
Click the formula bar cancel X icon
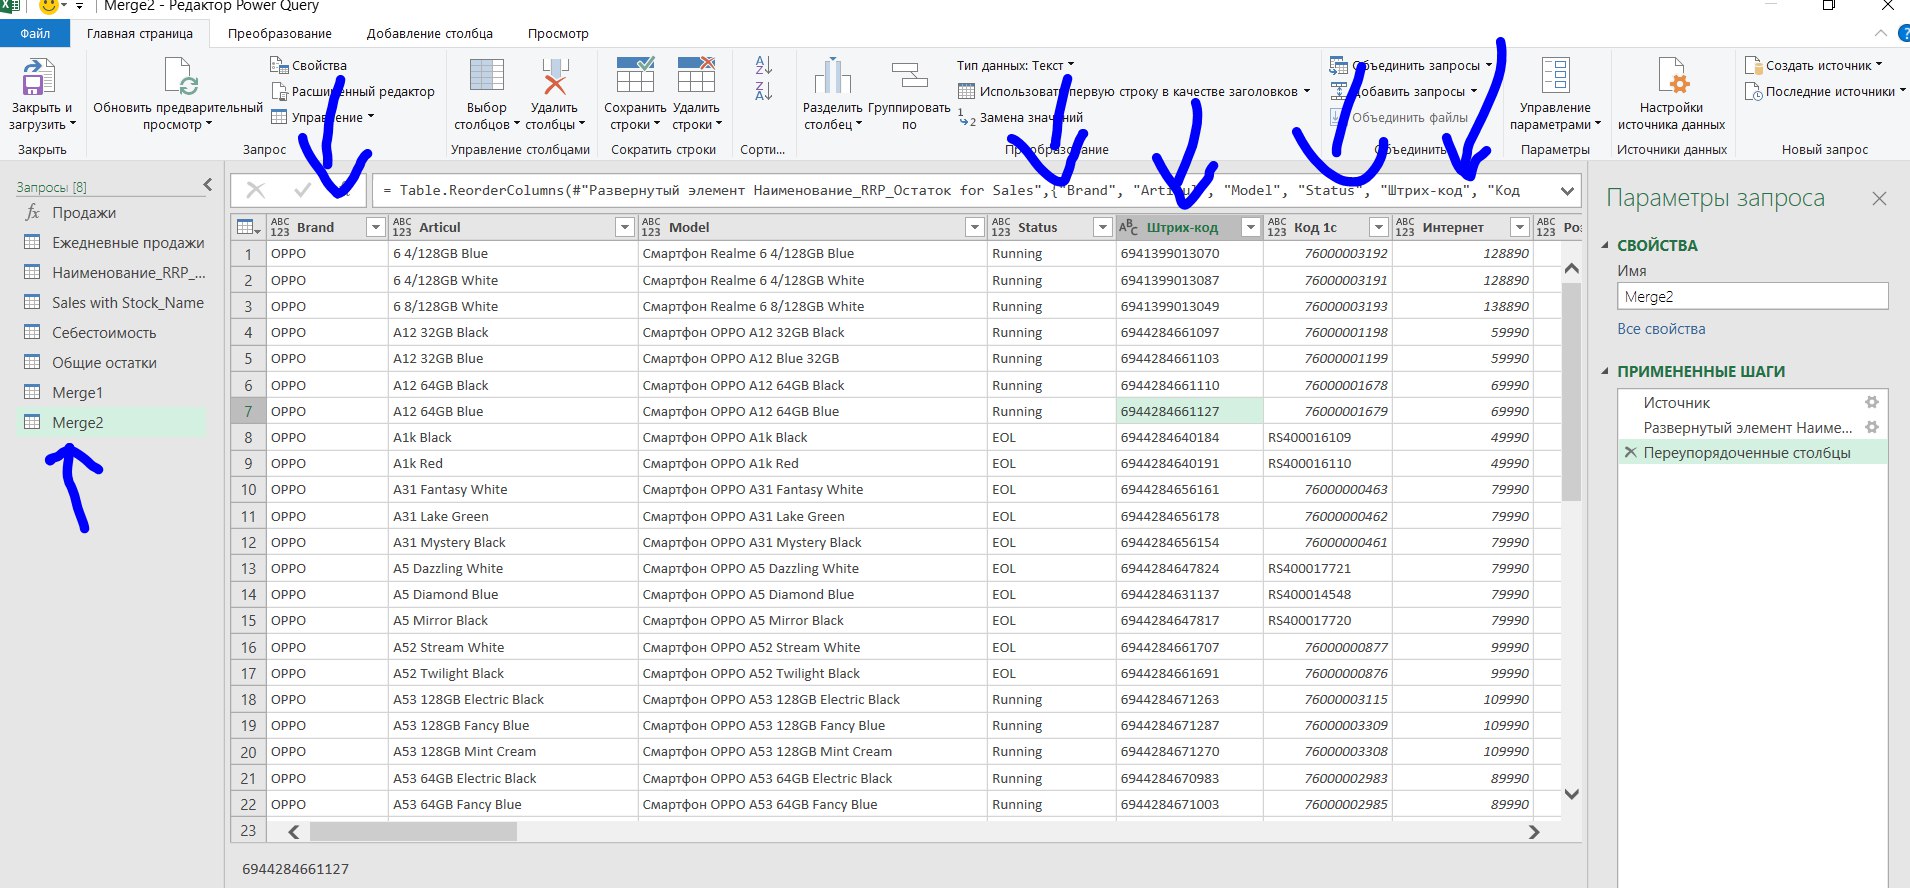(256, 190)
